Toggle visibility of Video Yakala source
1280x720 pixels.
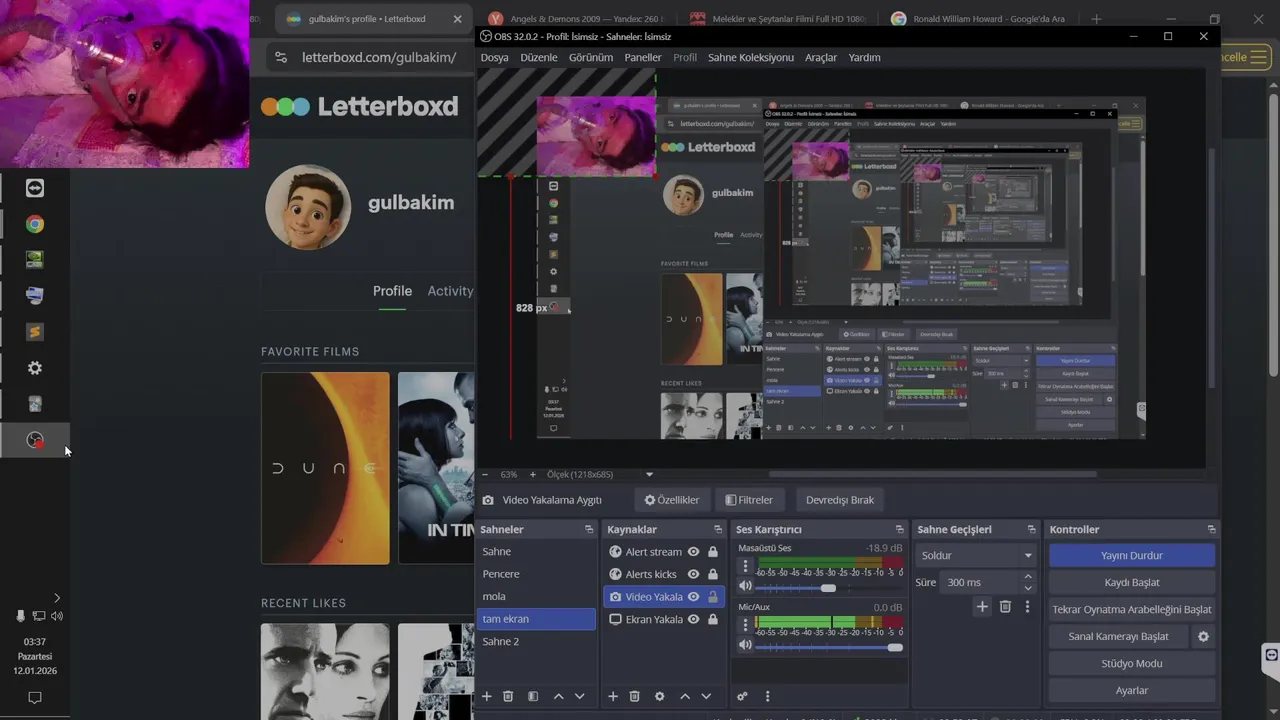click(x=693, y=597)
